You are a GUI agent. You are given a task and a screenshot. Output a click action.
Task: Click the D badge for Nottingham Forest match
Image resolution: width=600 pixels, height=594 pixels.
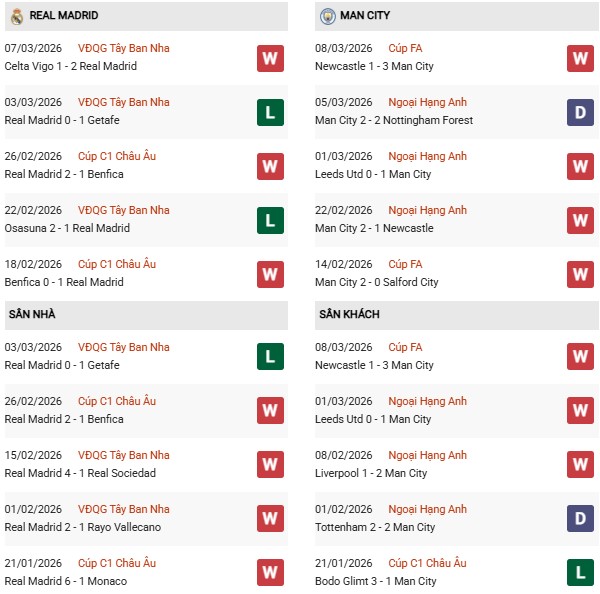point(581,112)
